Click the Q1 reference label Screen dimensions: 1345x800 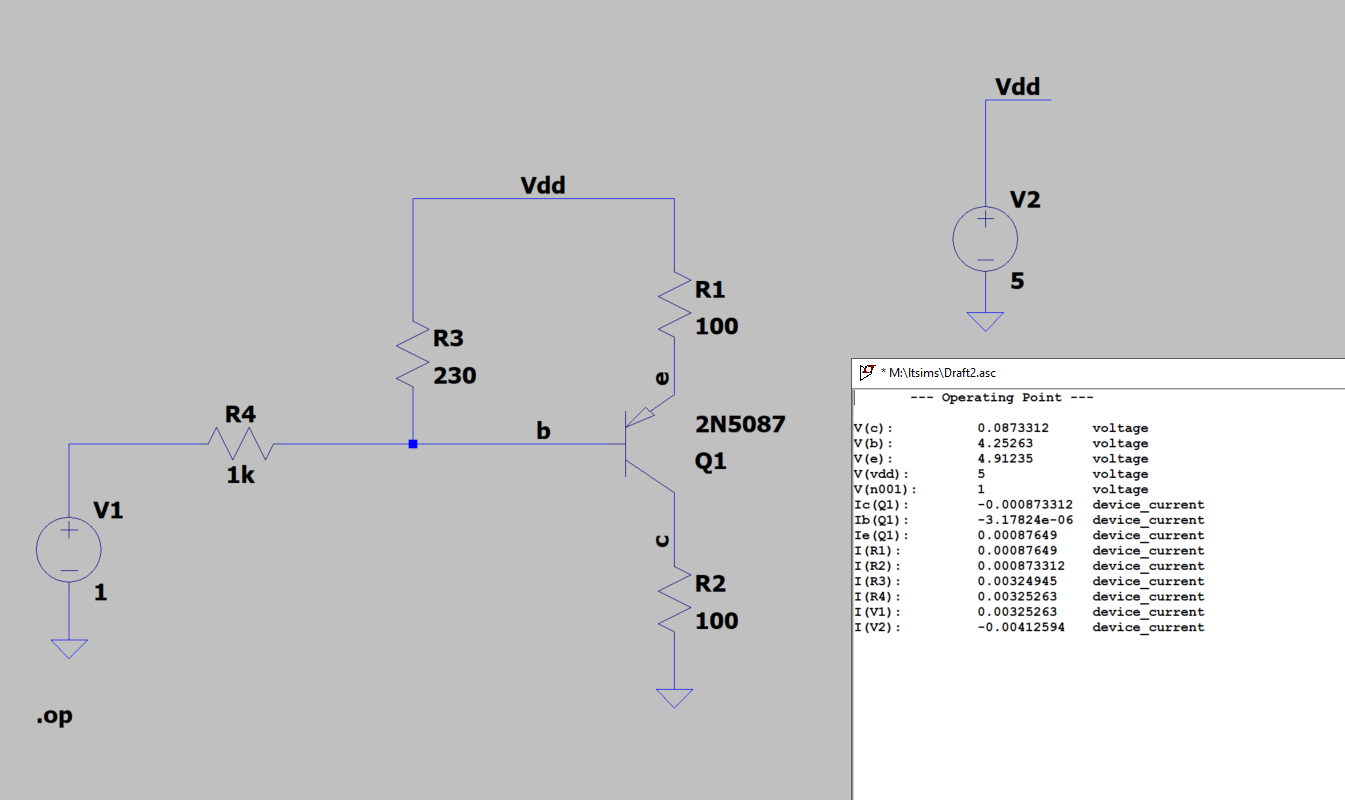(x=711, y=462)
